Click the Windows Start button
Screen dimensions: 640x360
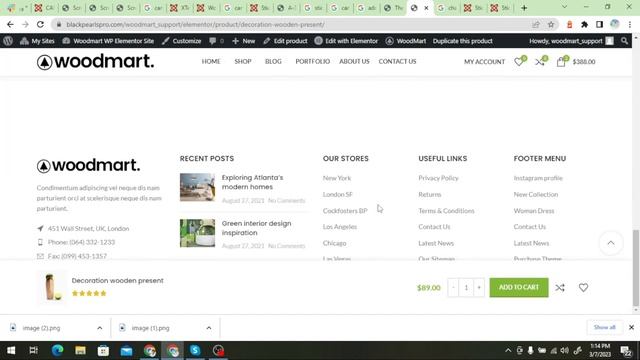point(11,351)
